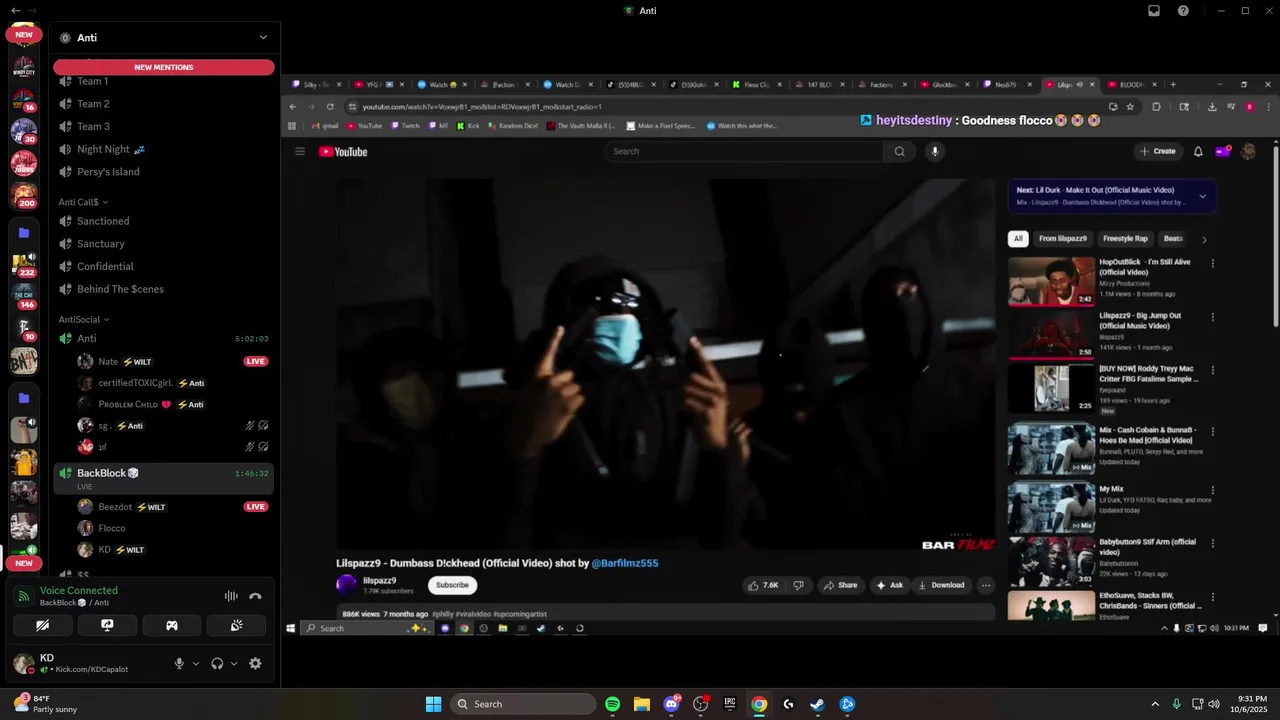Screen dimensions: 1280x720
Task: Select the From lilspazz9 filter chip
Action: [x=1063, y=239]
